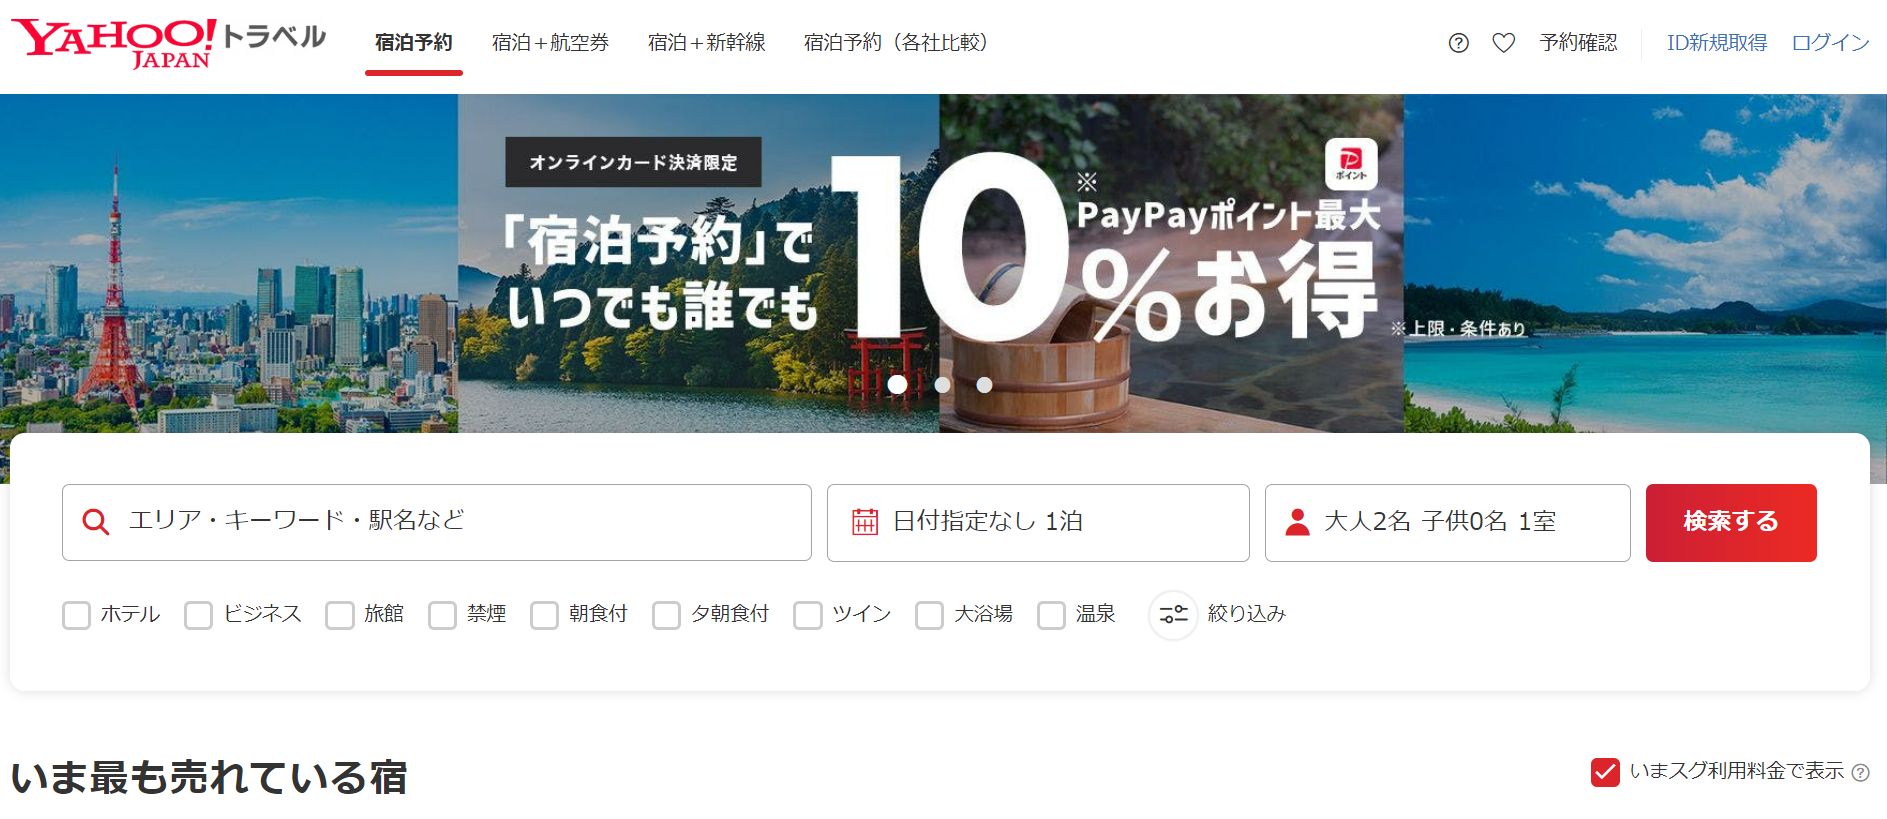This screenshot has width=1887, height=819.
Task: Click the calendar icon in date field
Action: [864, 522]
